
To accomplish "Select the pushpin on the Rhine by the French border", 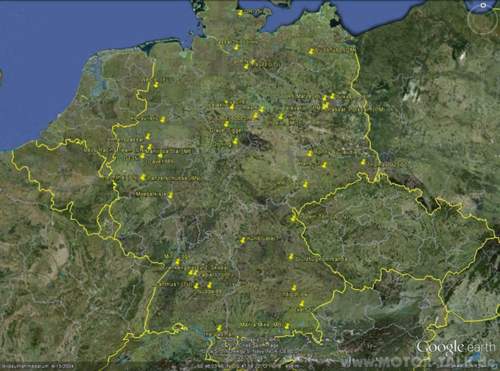I will 178,262.
